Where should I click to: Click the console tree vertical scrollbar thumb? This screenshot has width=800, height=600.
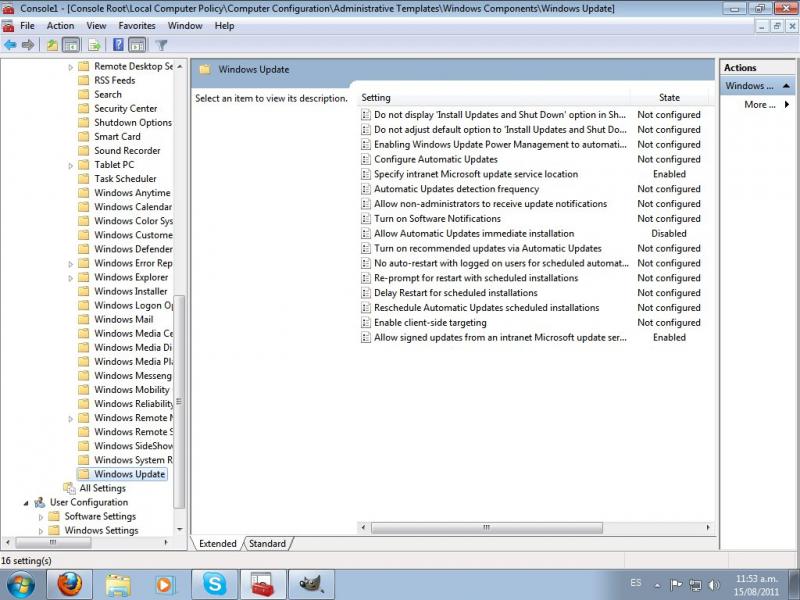coord(179,402)
